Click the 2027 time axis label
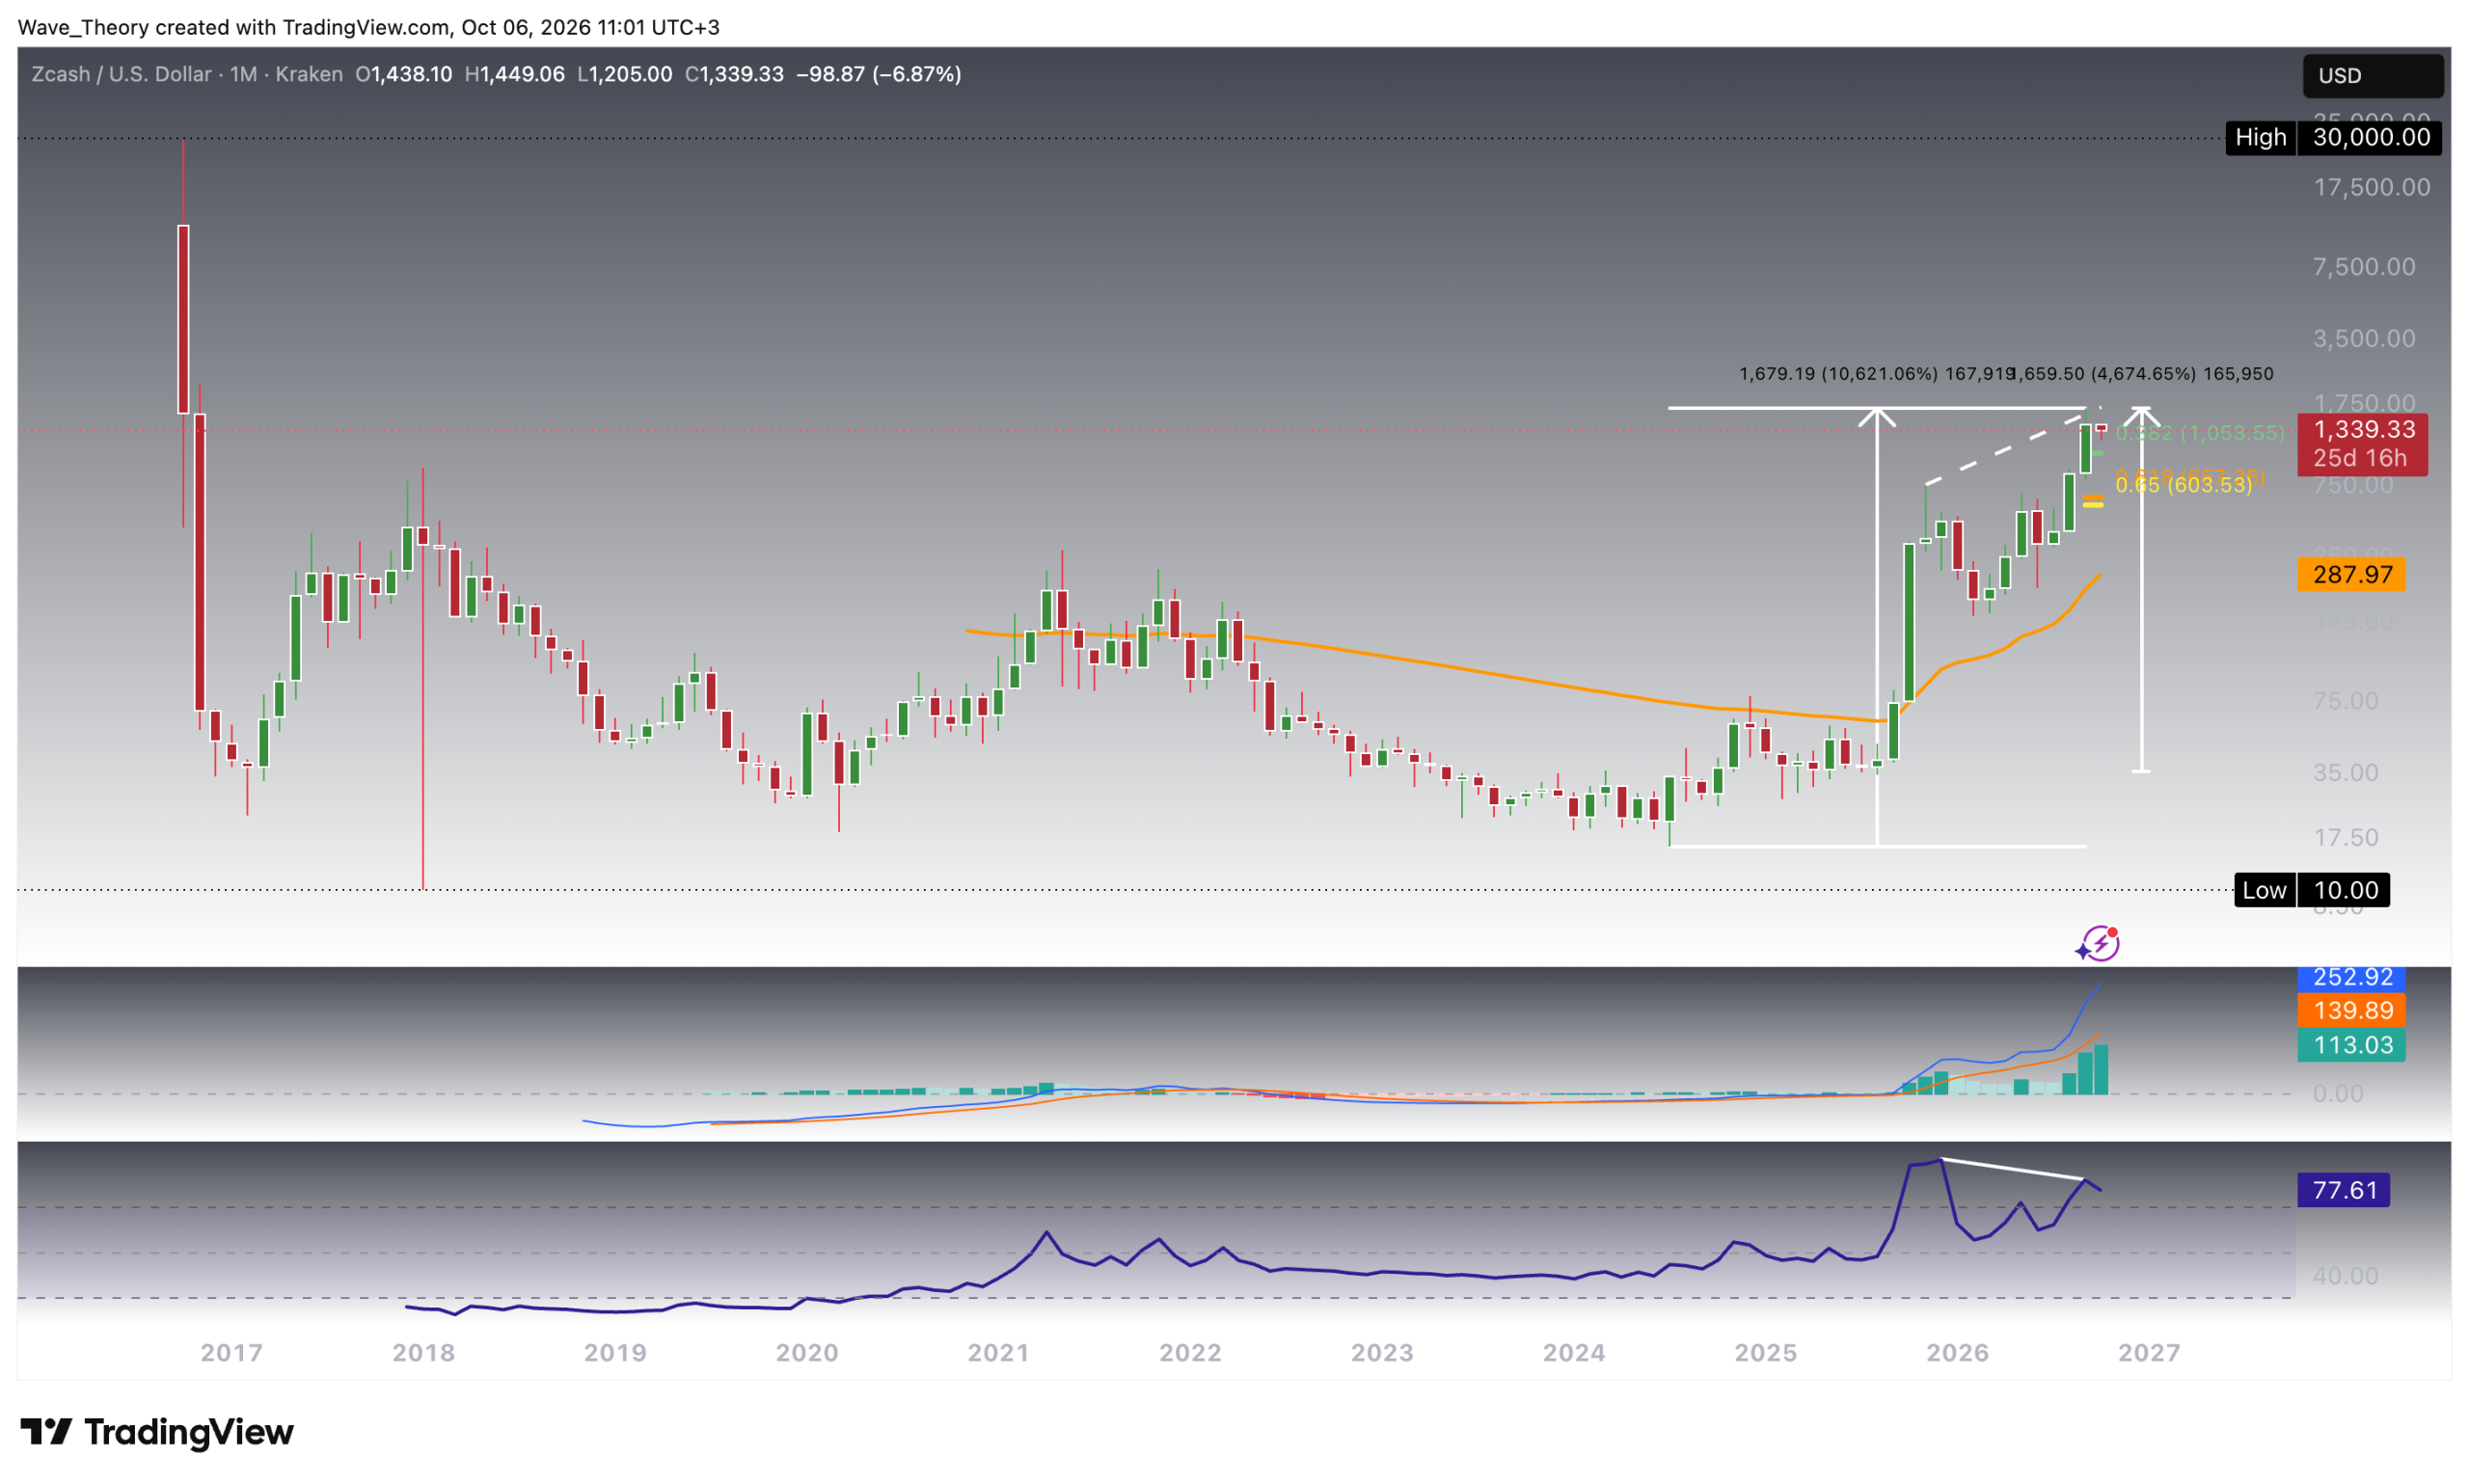Image resolution: width=2469 pixels, height=1484 pixels. coord(2149,1353)
